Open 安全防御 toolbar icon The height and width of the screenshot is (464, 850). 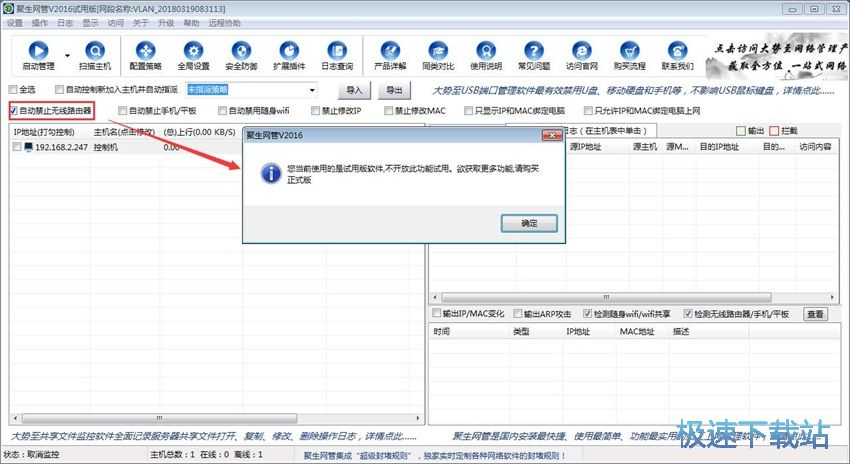[x=241, y=51]
